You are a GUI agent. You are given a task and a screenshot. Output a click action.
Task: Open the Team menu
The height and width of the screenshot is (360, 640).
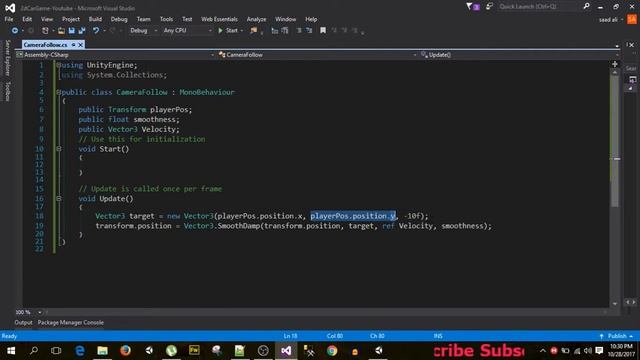(x=143, y=19)
